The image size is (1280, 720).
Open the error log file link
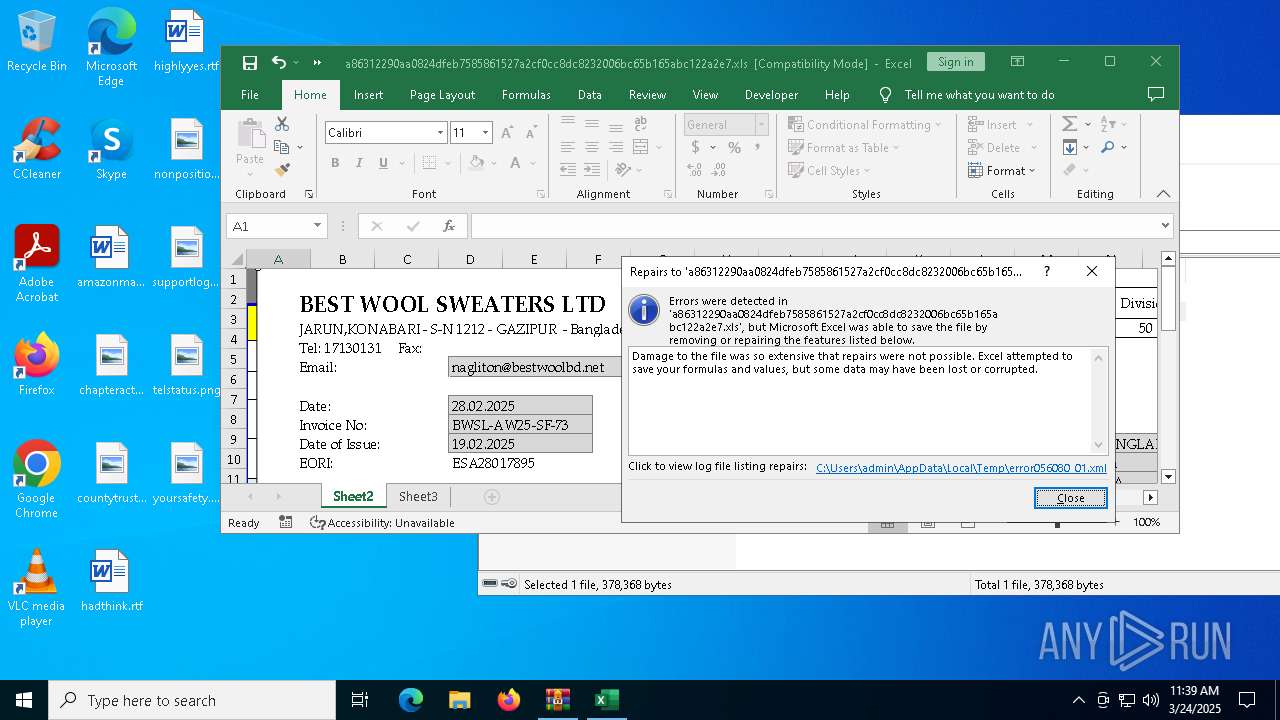coord(961,467)
